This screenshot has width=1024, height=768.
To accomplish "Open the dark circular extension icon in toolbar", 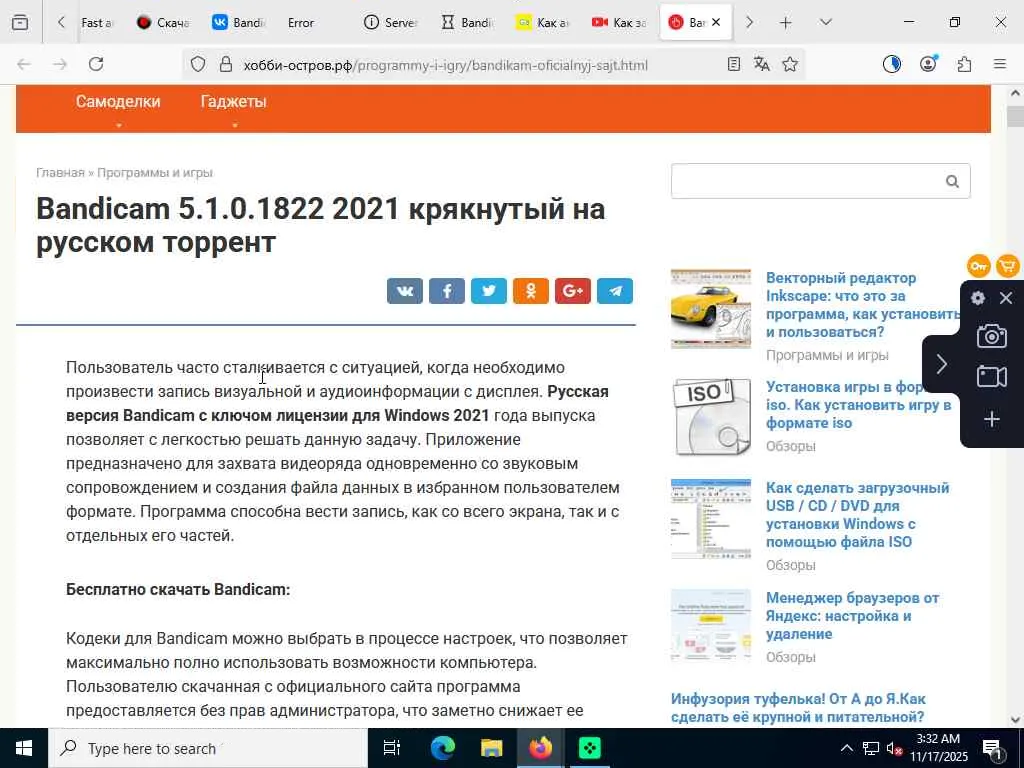I will point(892,64).
